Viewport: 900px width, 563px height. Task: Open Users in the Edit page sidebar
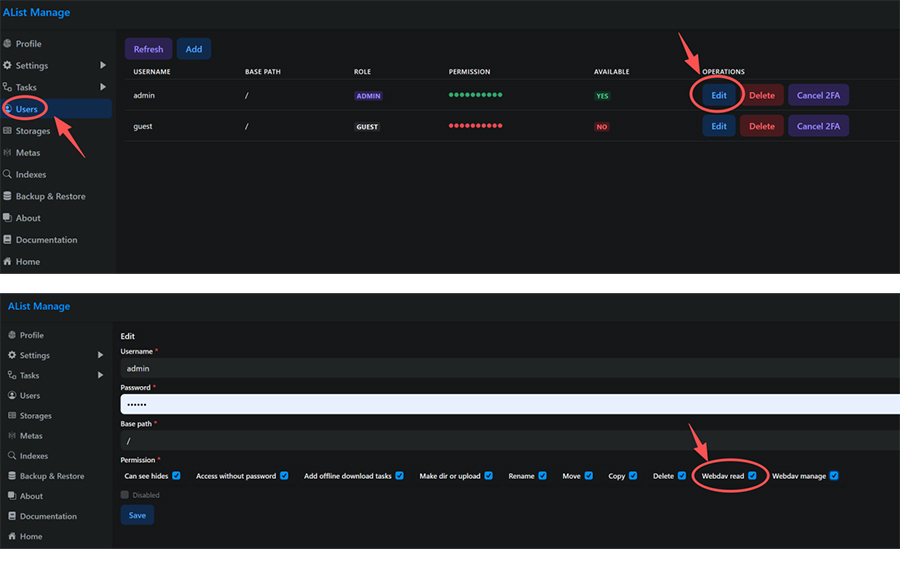[x=30, y=395]
